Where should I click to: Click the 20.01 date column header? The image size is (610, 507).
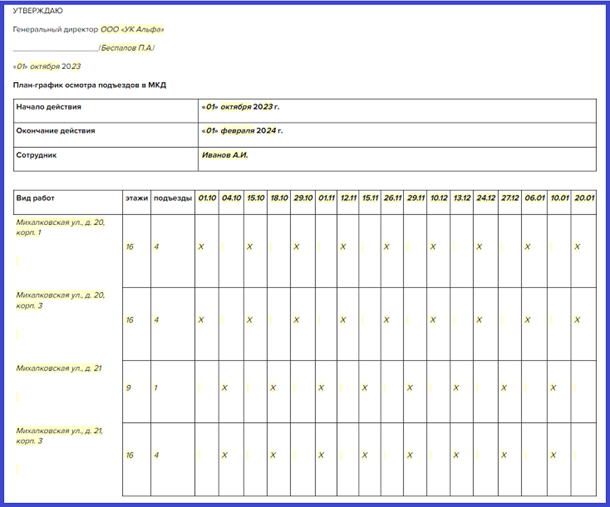[x=584, y=198]
